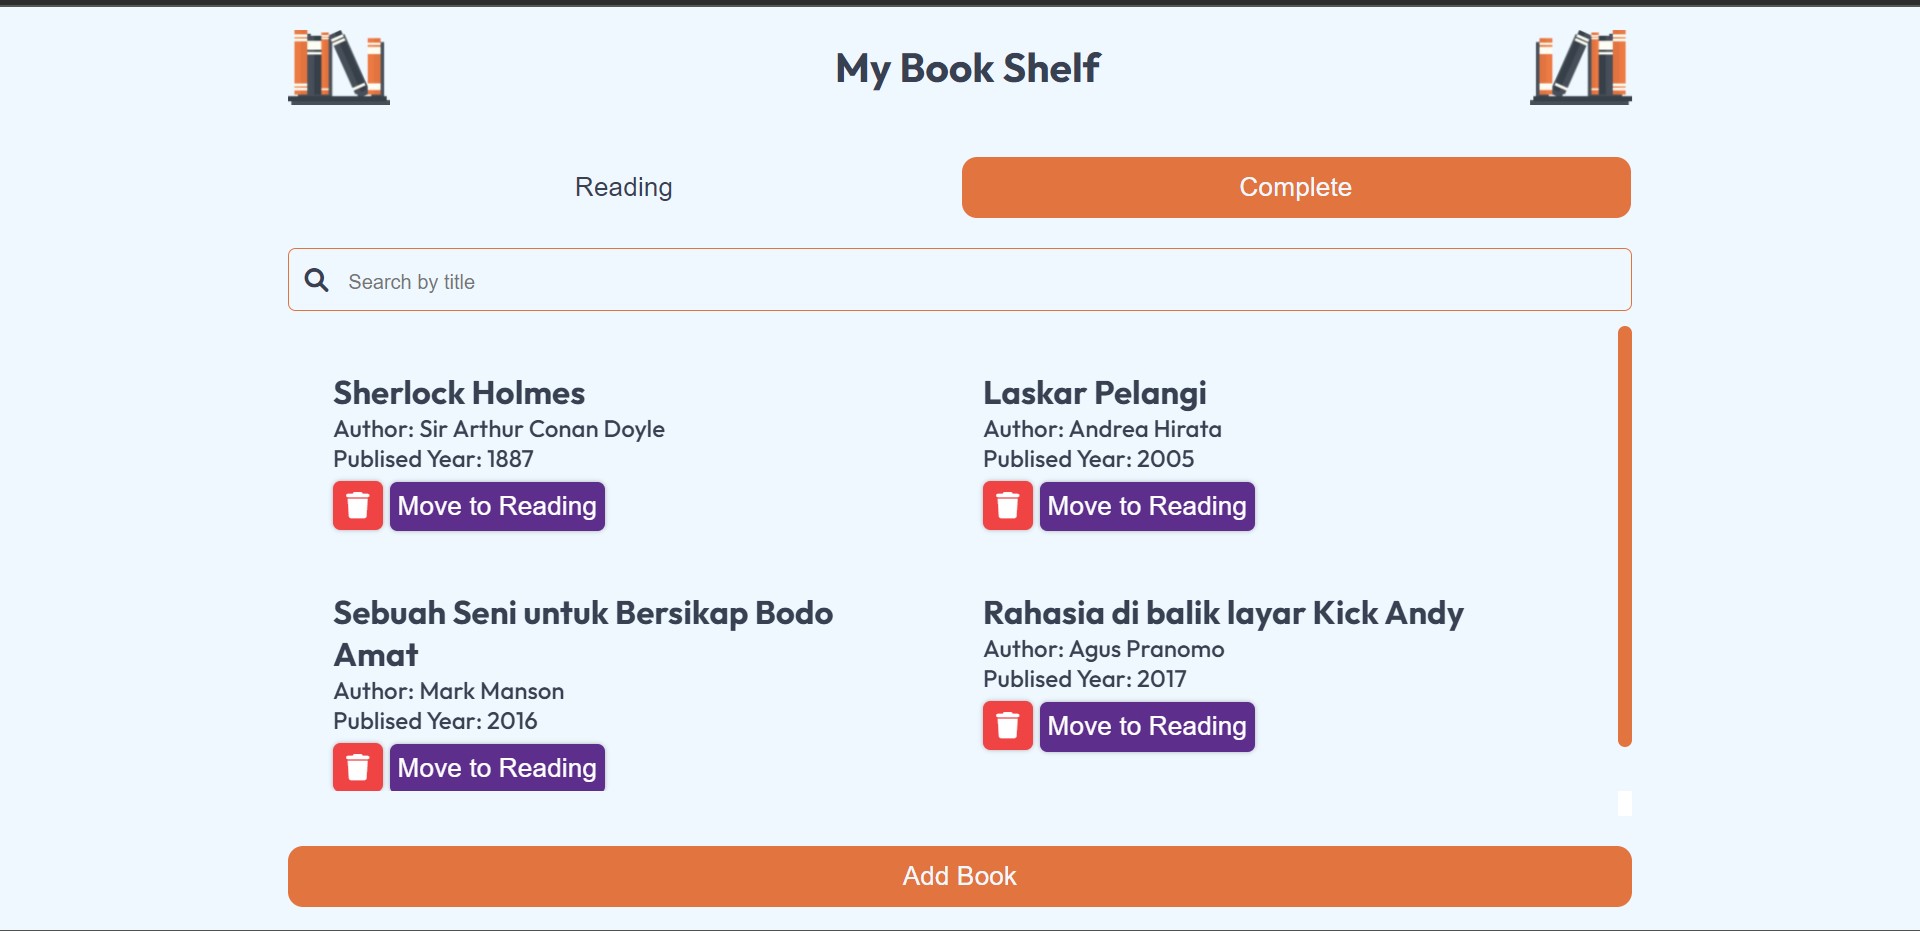Viewport: 1920px width, 931px height.
Task: Move the Agus Pranomo book to Reading
Action: (1147, 726)
